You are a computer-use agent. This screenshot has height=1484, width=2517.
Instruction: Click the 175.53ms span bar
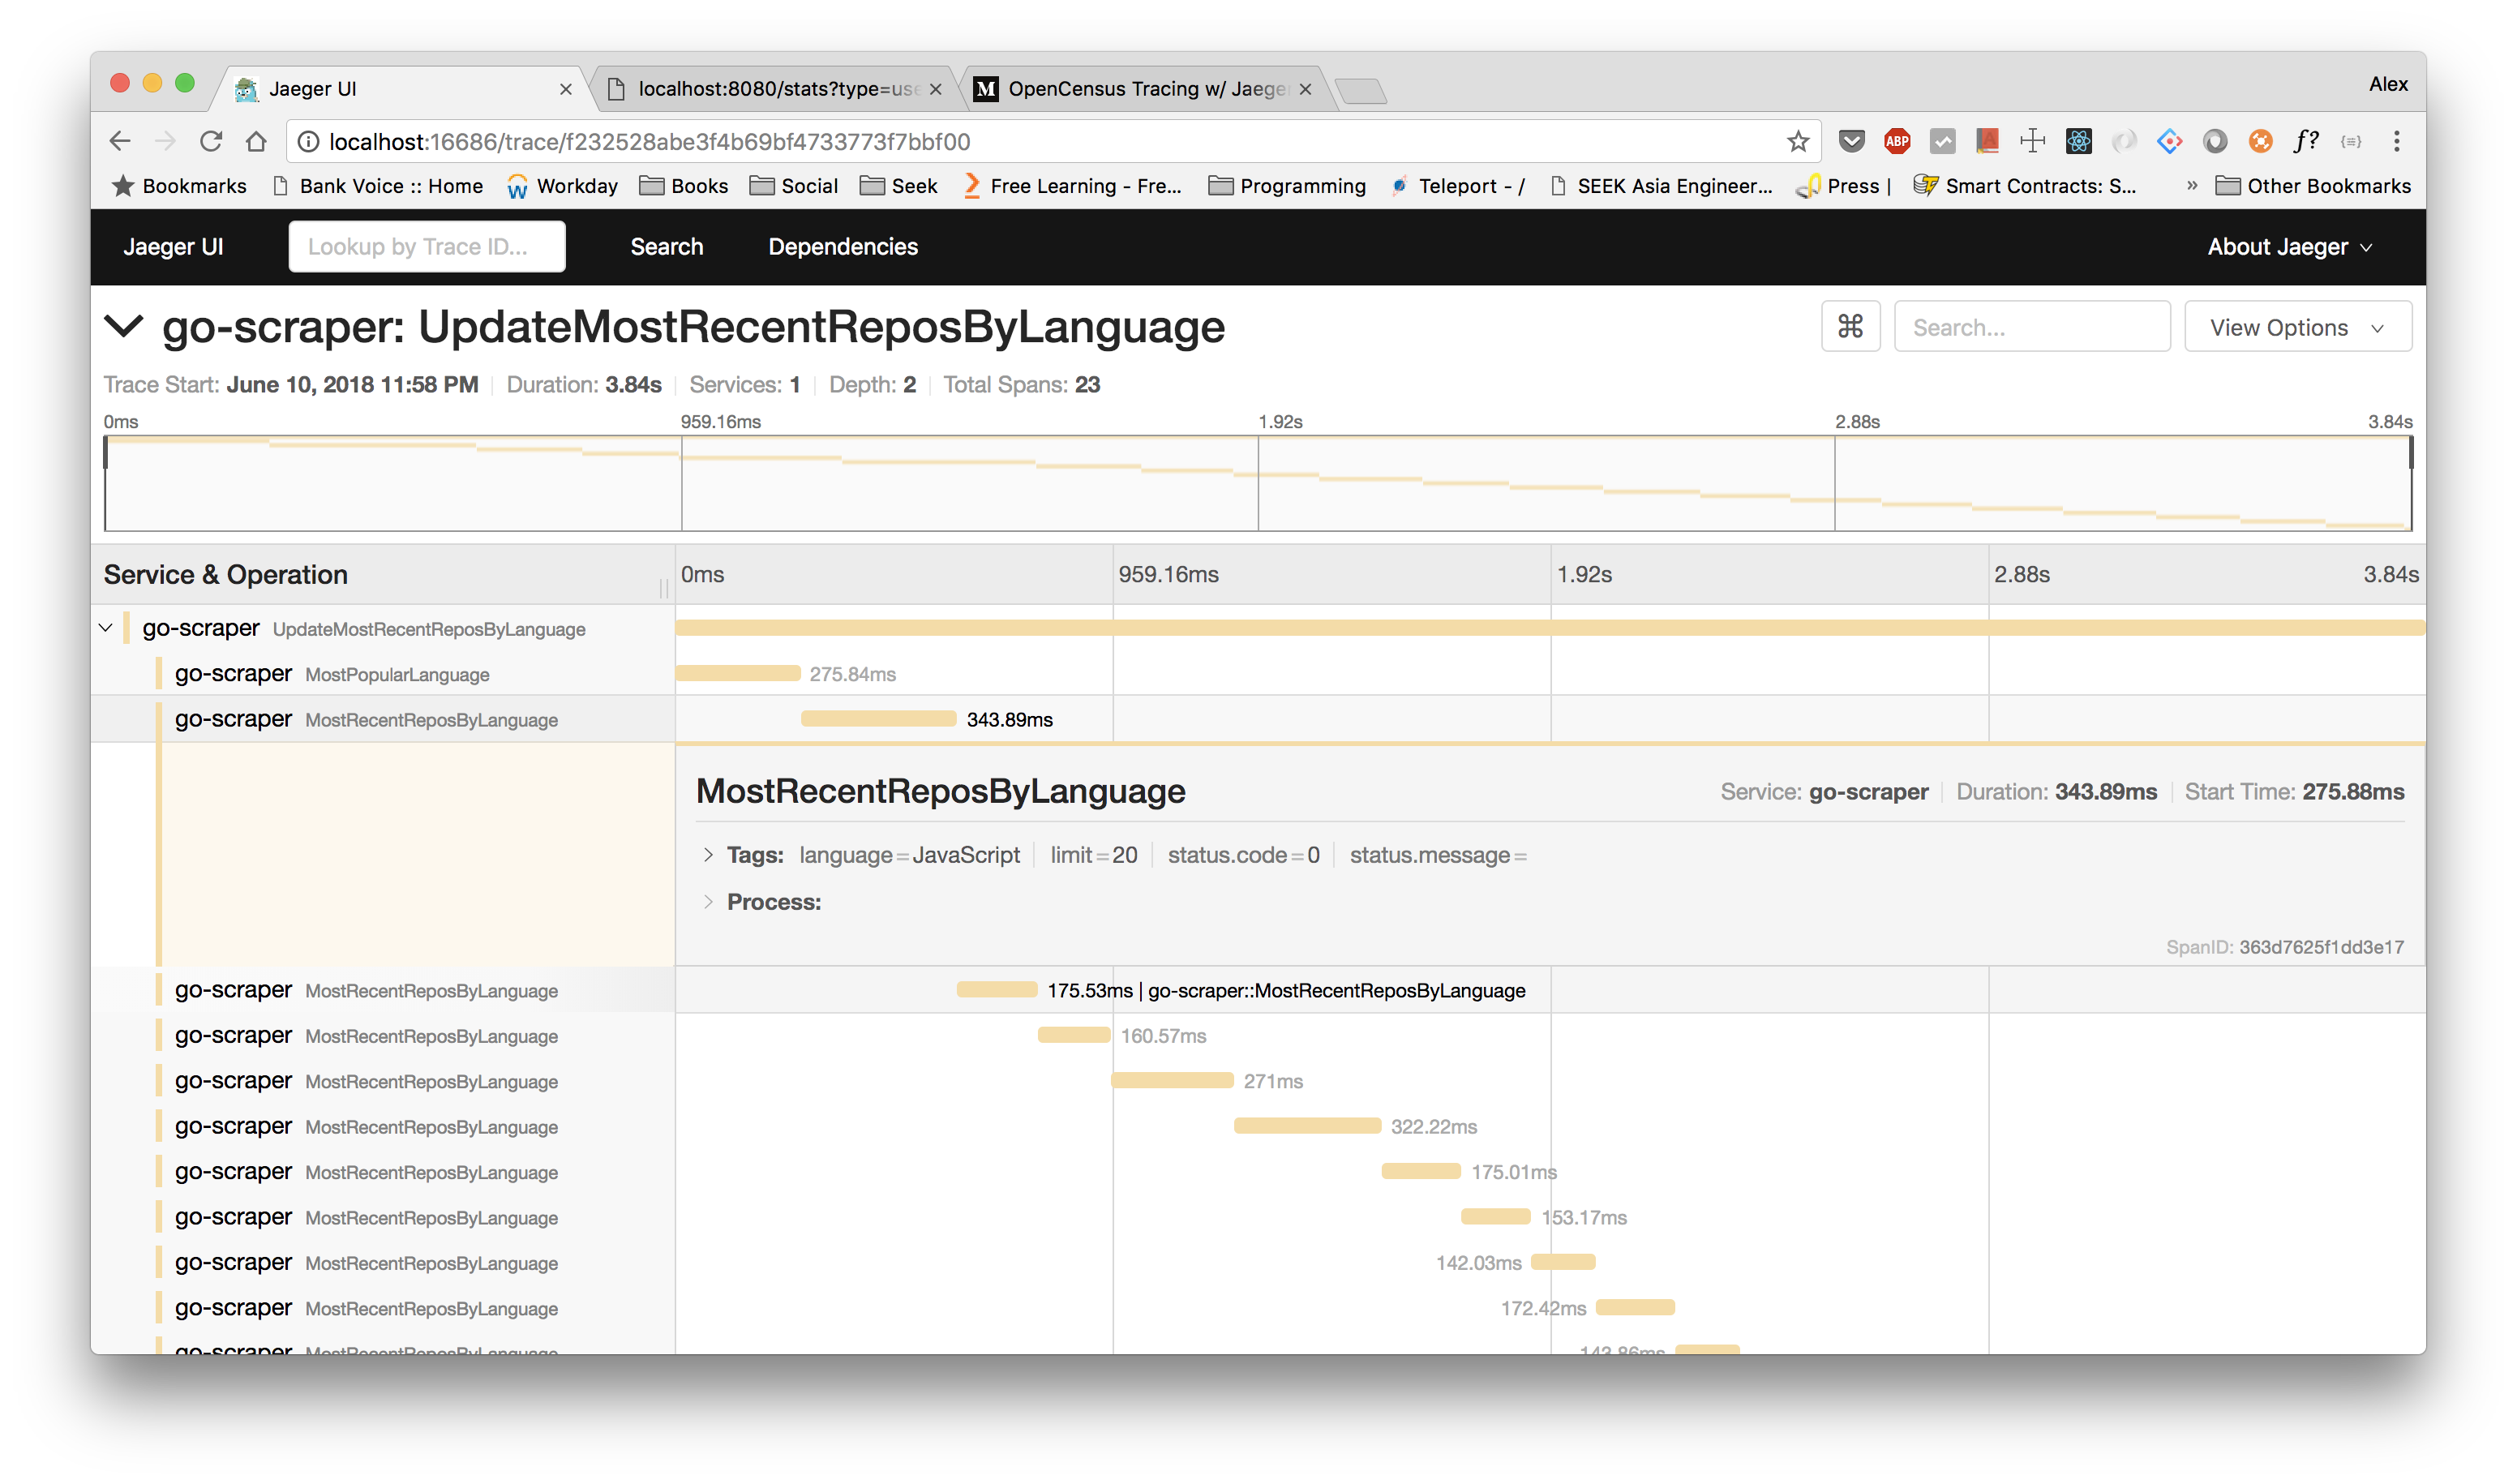click(x=997, y=990)
